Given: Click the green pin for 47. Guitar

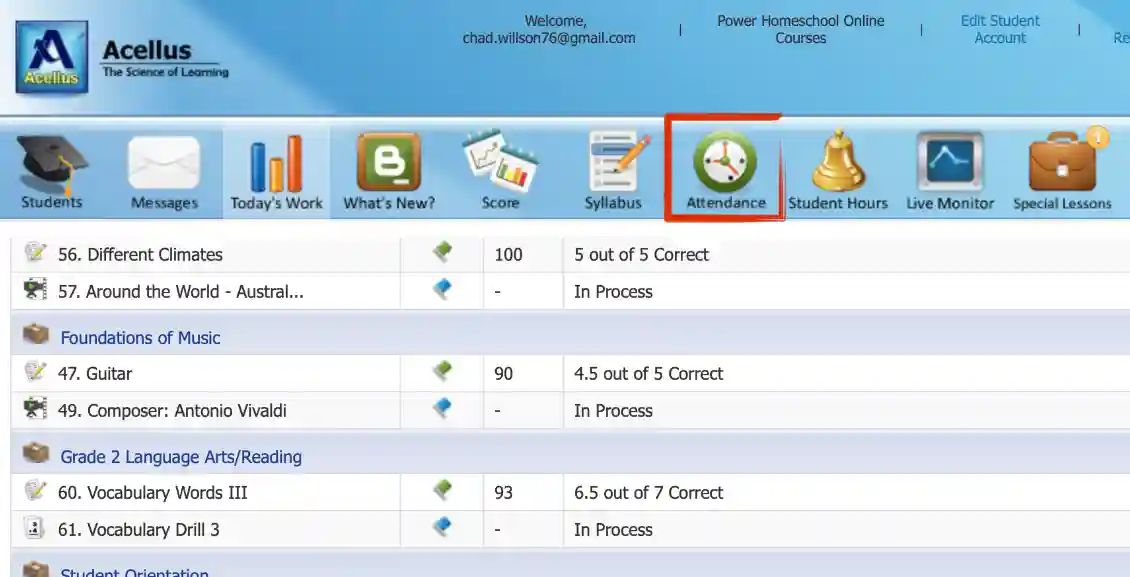Looking at the screenshot, I should coord(442,372).
